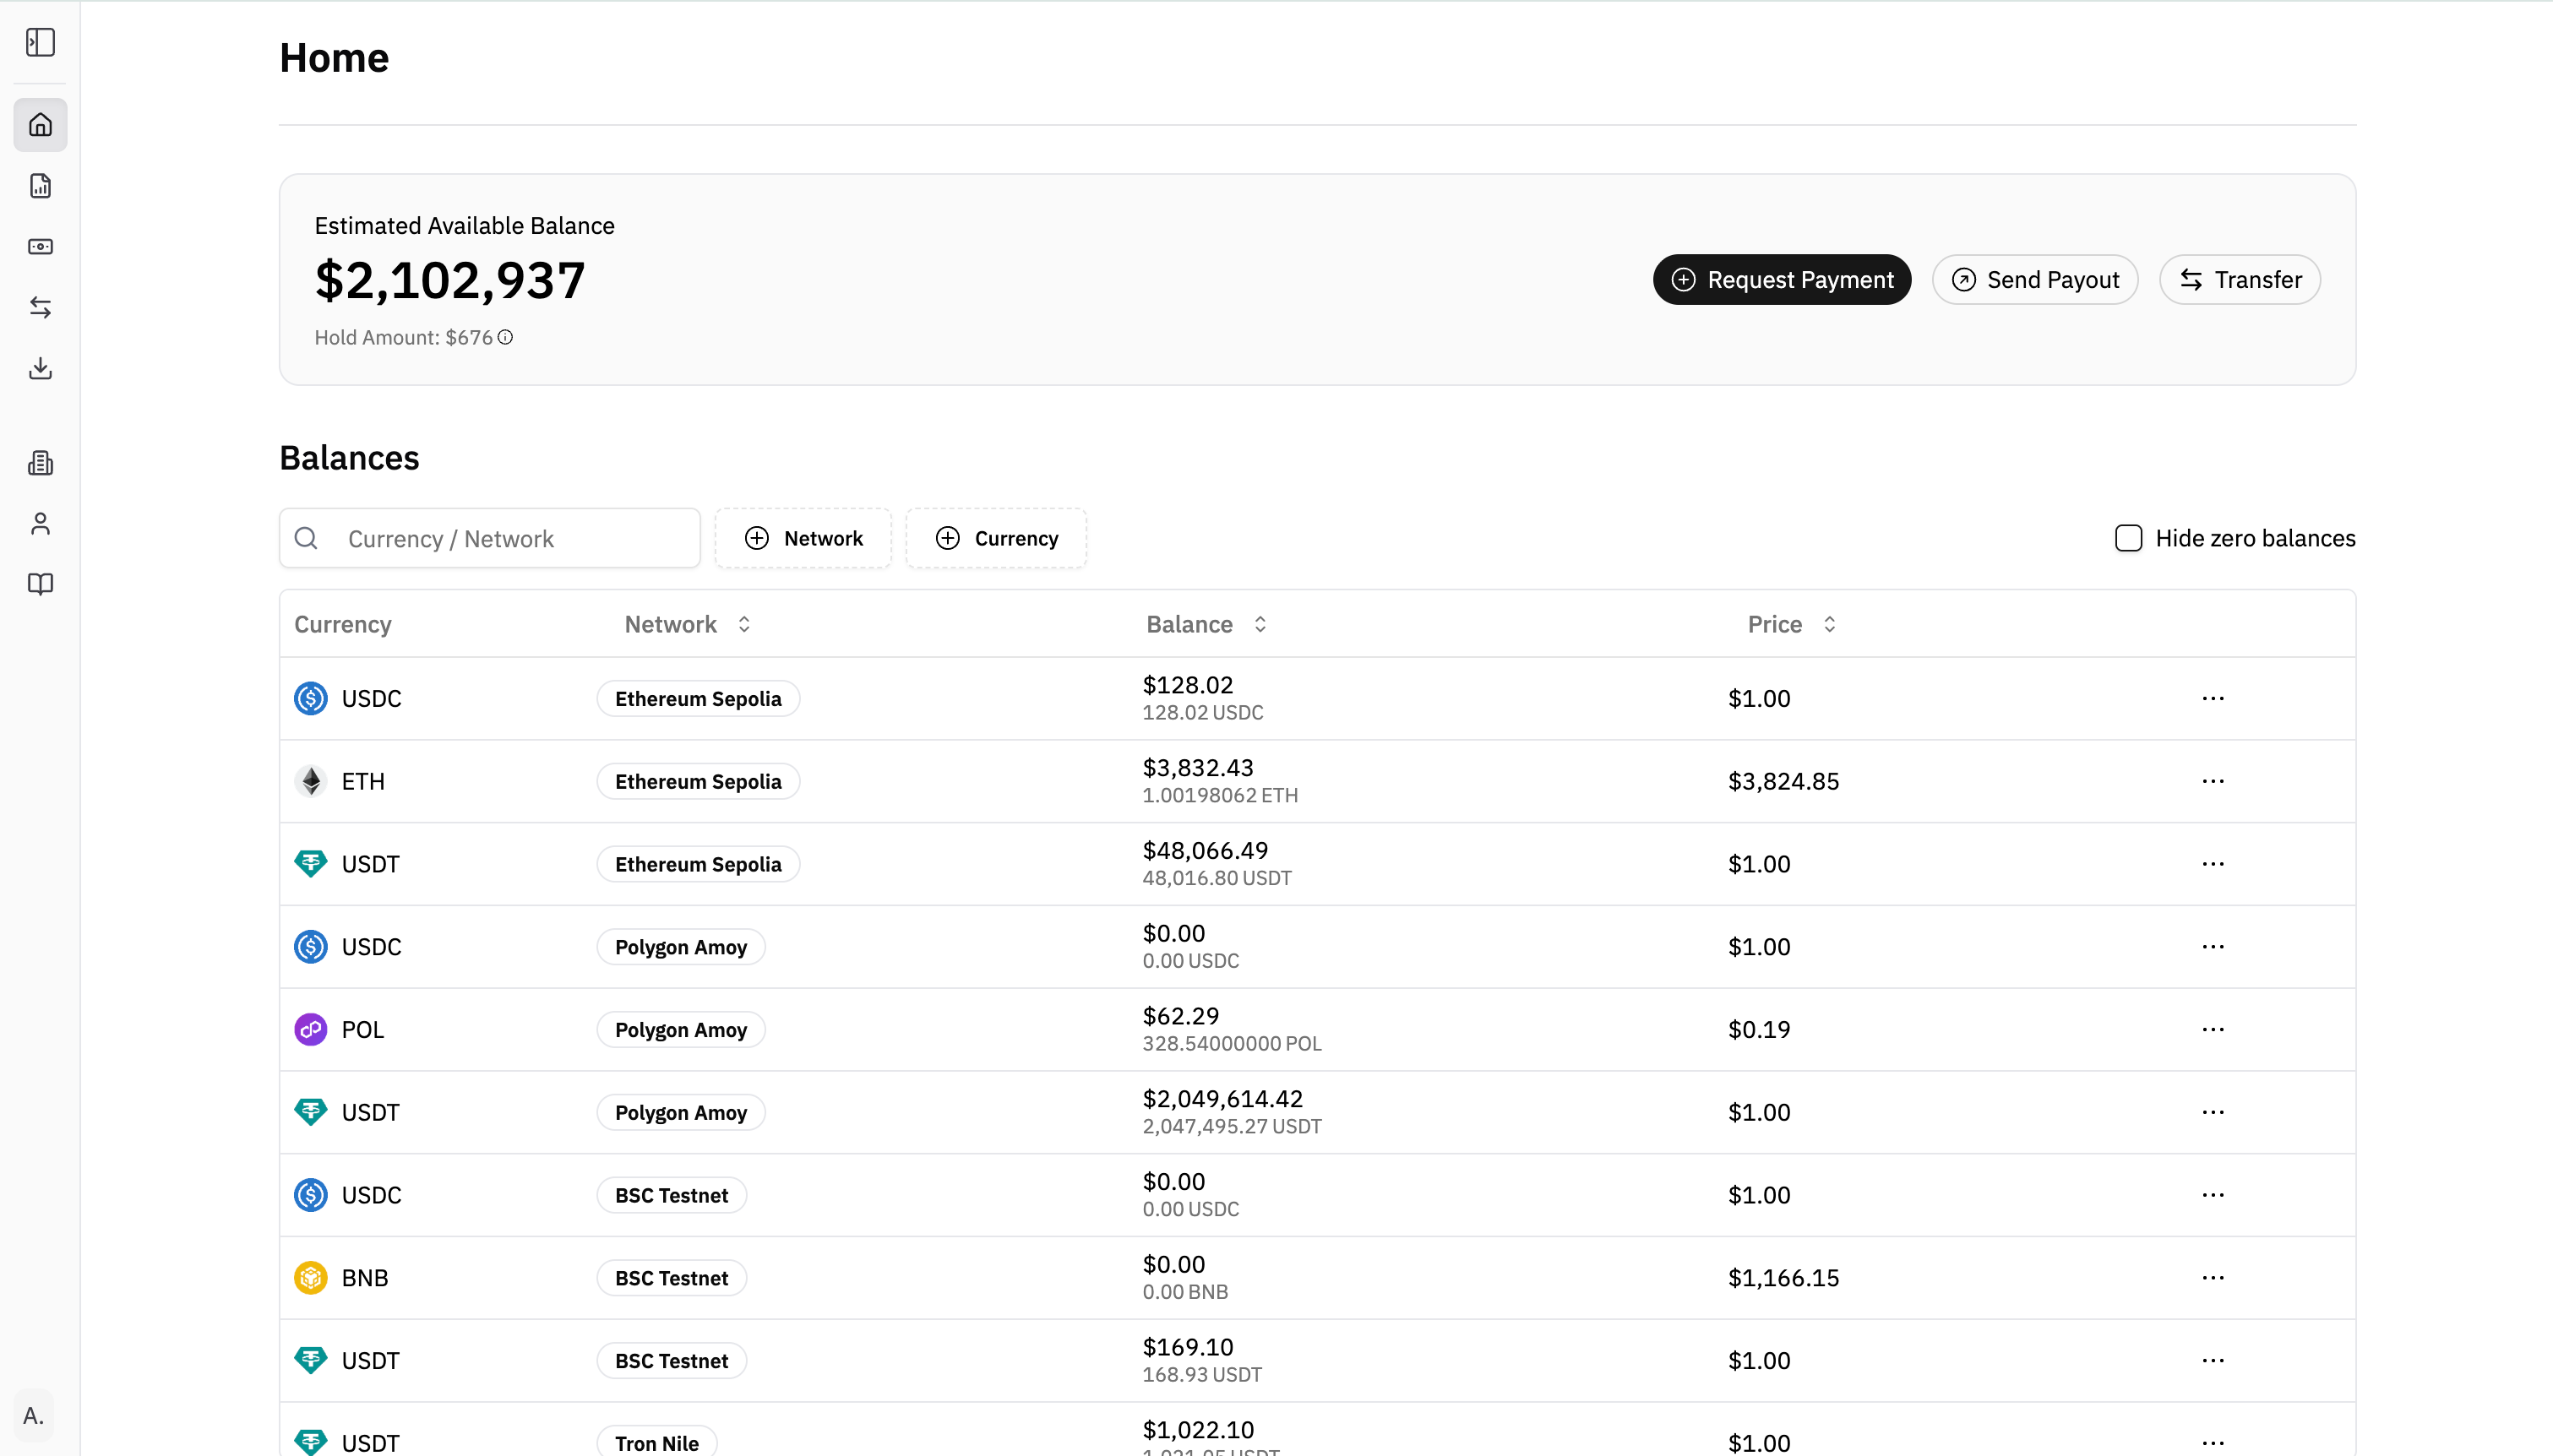Click the Request Payment button
The height and width of the screenshot is (1456, 2553).
click(1781, 280)
